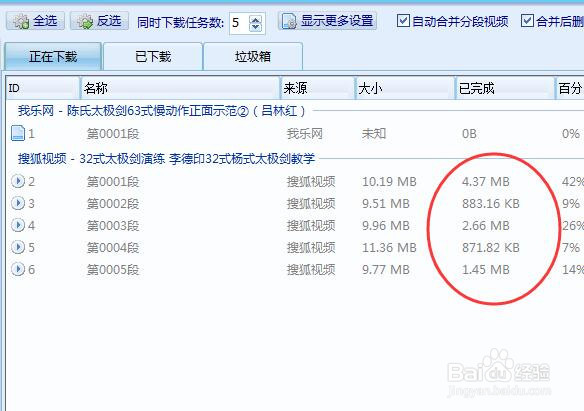
Task: Click play icon of task ID 2
Action: click(18, 181)
